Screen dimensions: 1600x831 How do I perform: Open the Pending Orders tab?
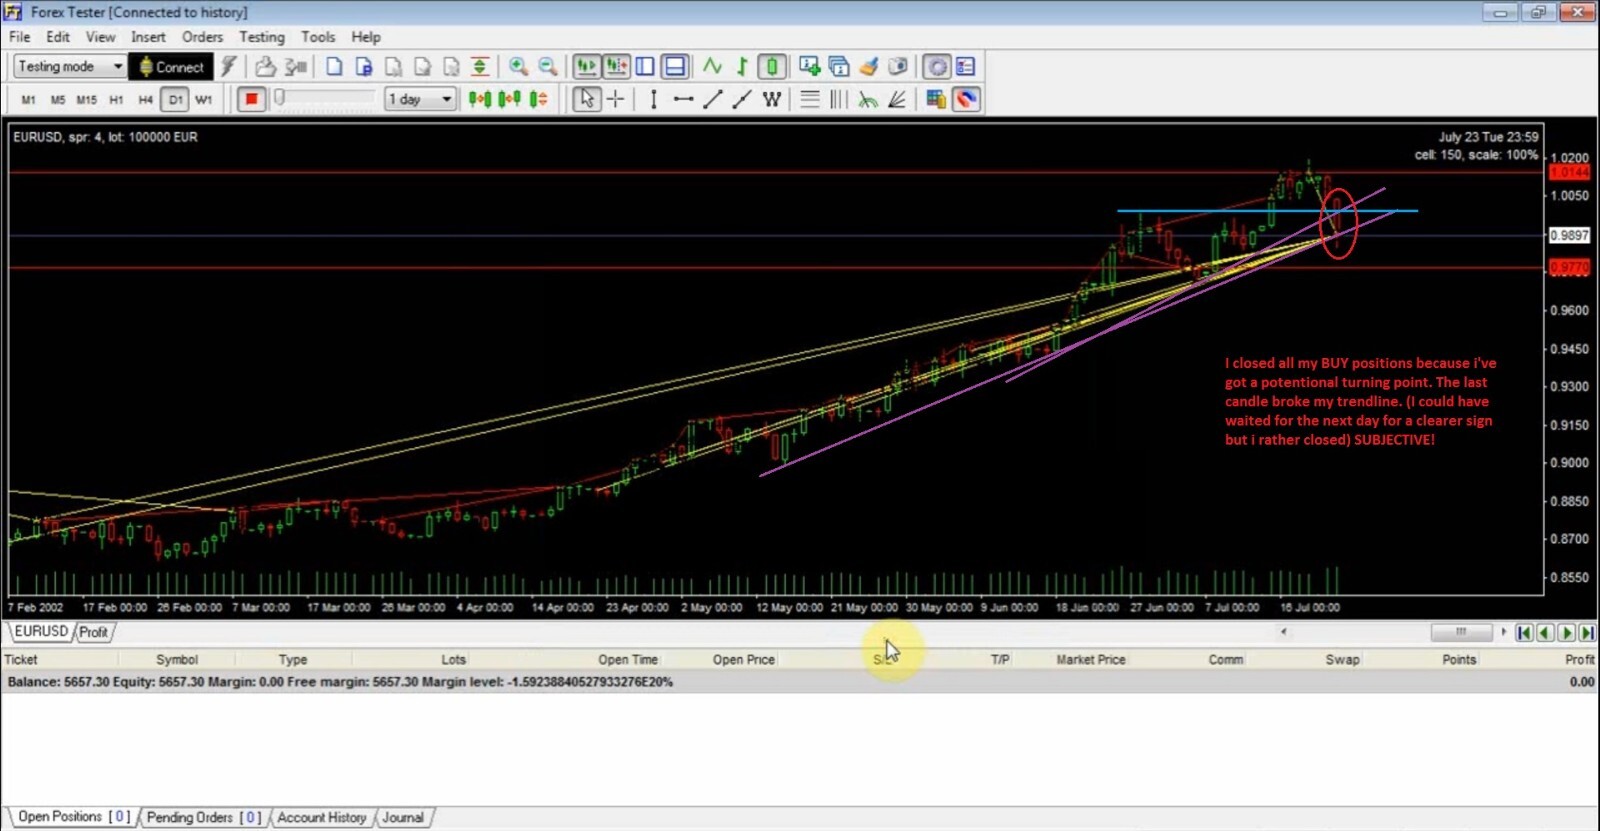(x=203, y=817)
